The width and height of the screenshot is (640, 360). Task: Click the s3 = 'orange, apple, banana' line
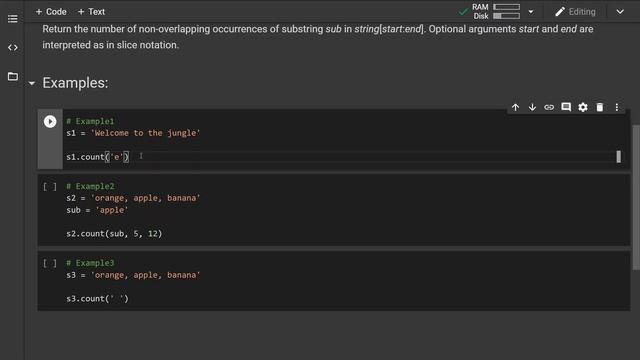tap(133, 275)
